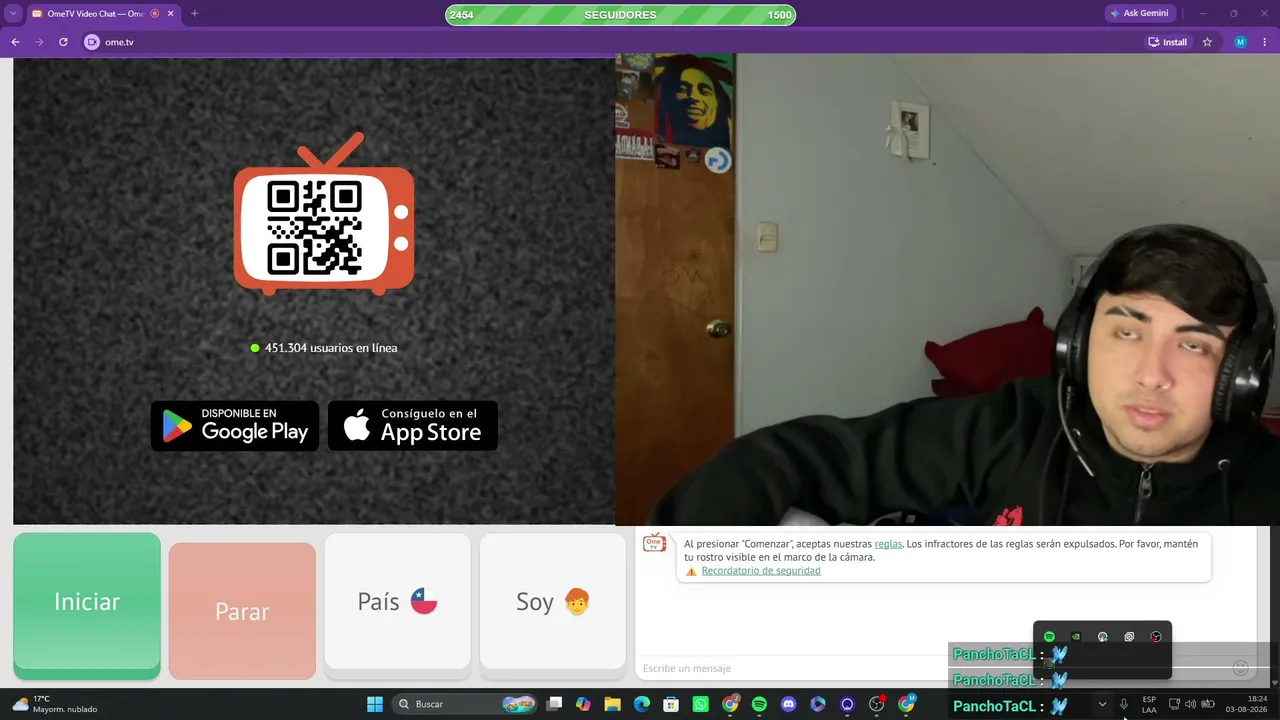Image resolution: width=1280 pixels, height=720 pixels.
Task: Open the reglas link
Action: coord(888,544)
